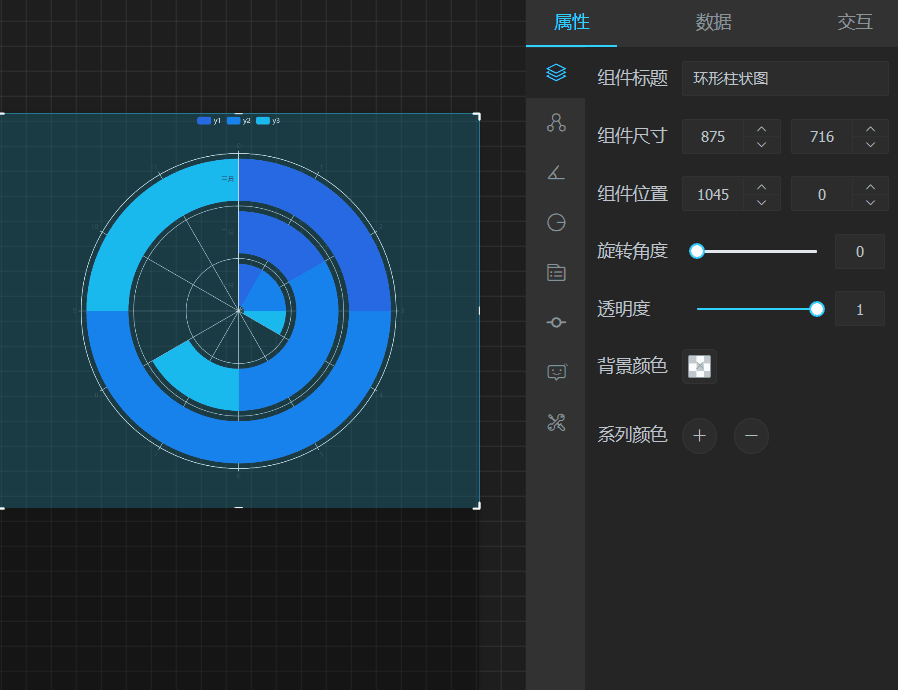Viewport: 898px width, 690px height.
Task: Click the height field showing 716
Action: tap(821, 136)
